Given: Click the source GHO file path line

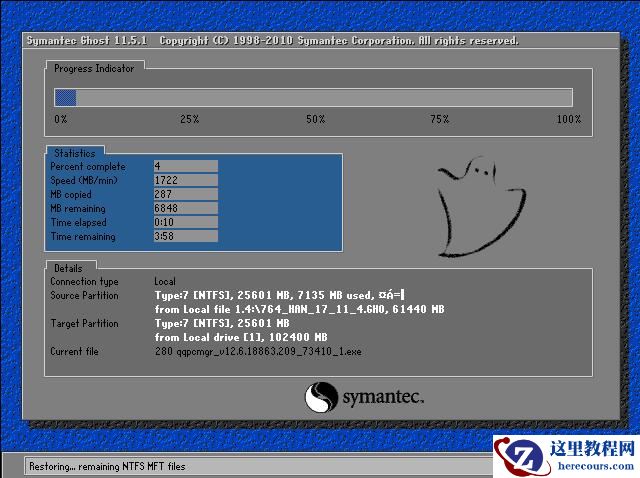Looking at the screenshot, I should [299, 309].
